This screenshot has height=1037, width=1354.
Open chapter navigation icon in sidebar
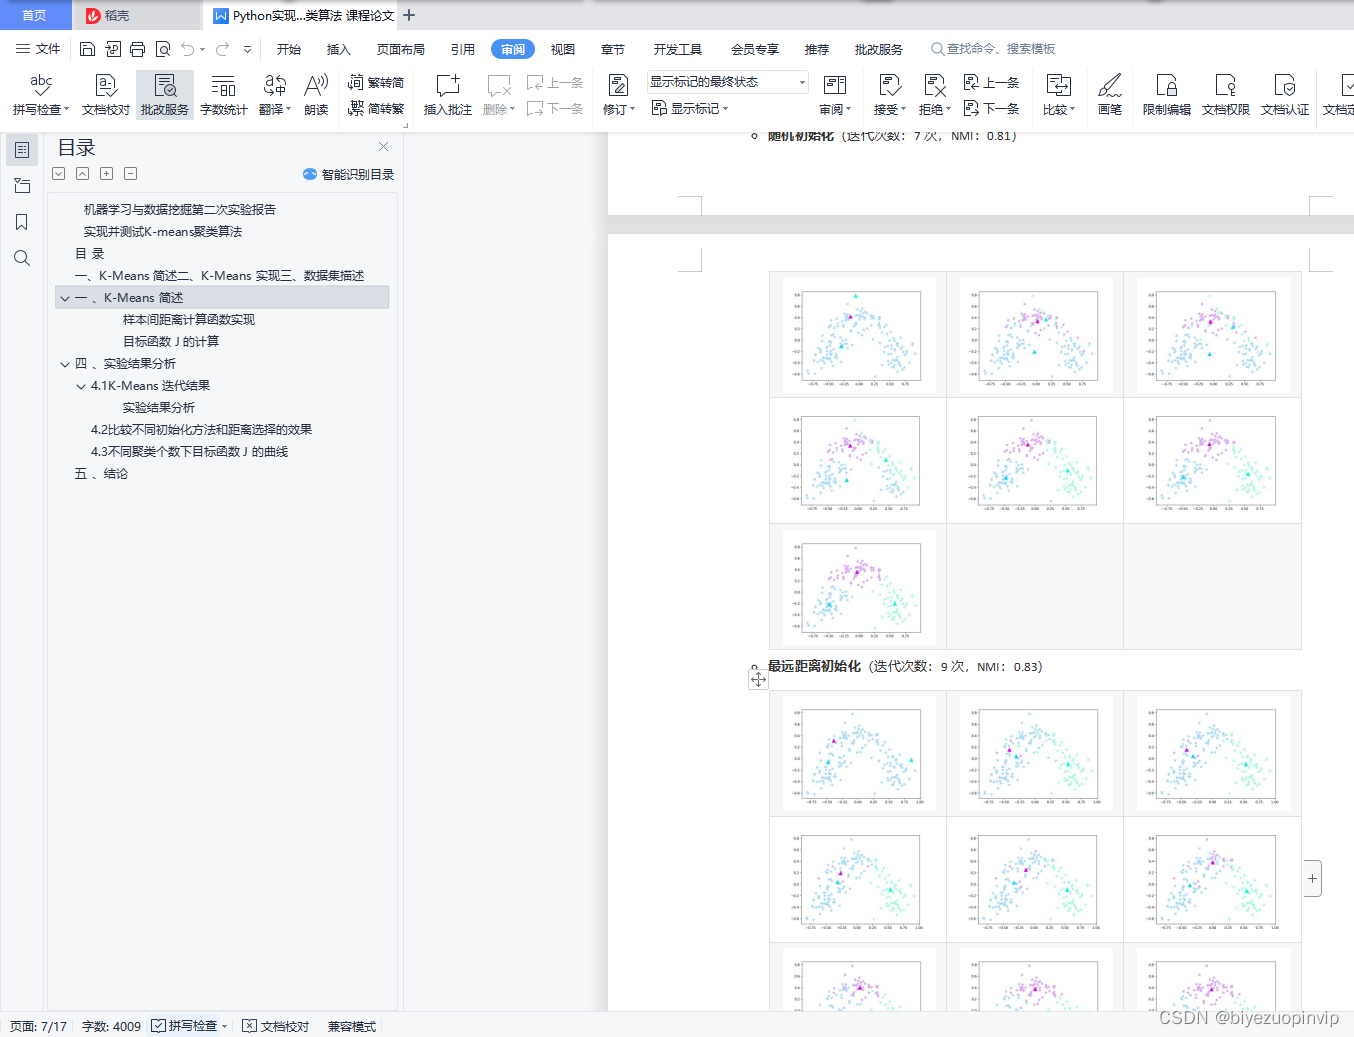click(x=22, y=186)
